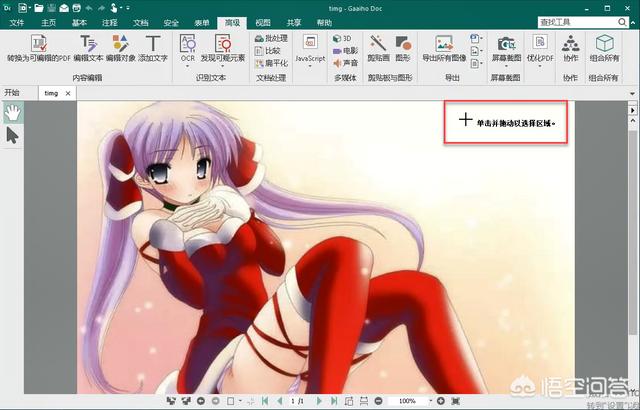The image size is (640, 410).
Task: Open Find Suspect Elements (发现可疑元素)
Action: (x=223, y=49)
